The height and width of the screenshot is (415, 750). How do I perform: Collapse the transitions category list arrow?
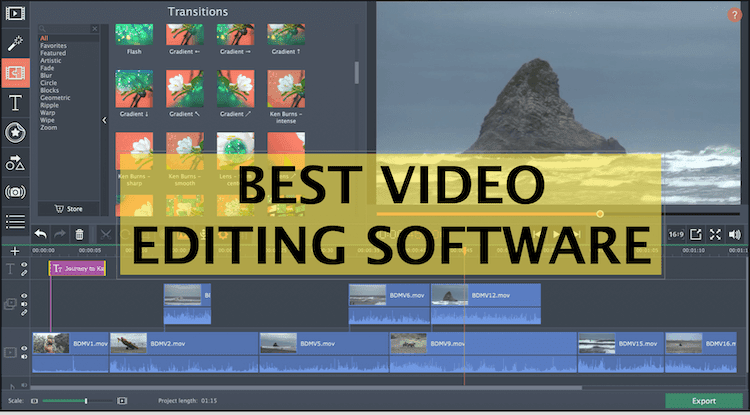click(x=104, y=120)
